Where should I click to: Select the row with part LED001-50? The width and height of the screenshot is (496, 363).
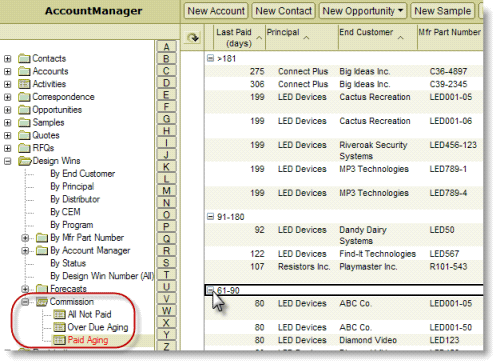pos(344,328)
